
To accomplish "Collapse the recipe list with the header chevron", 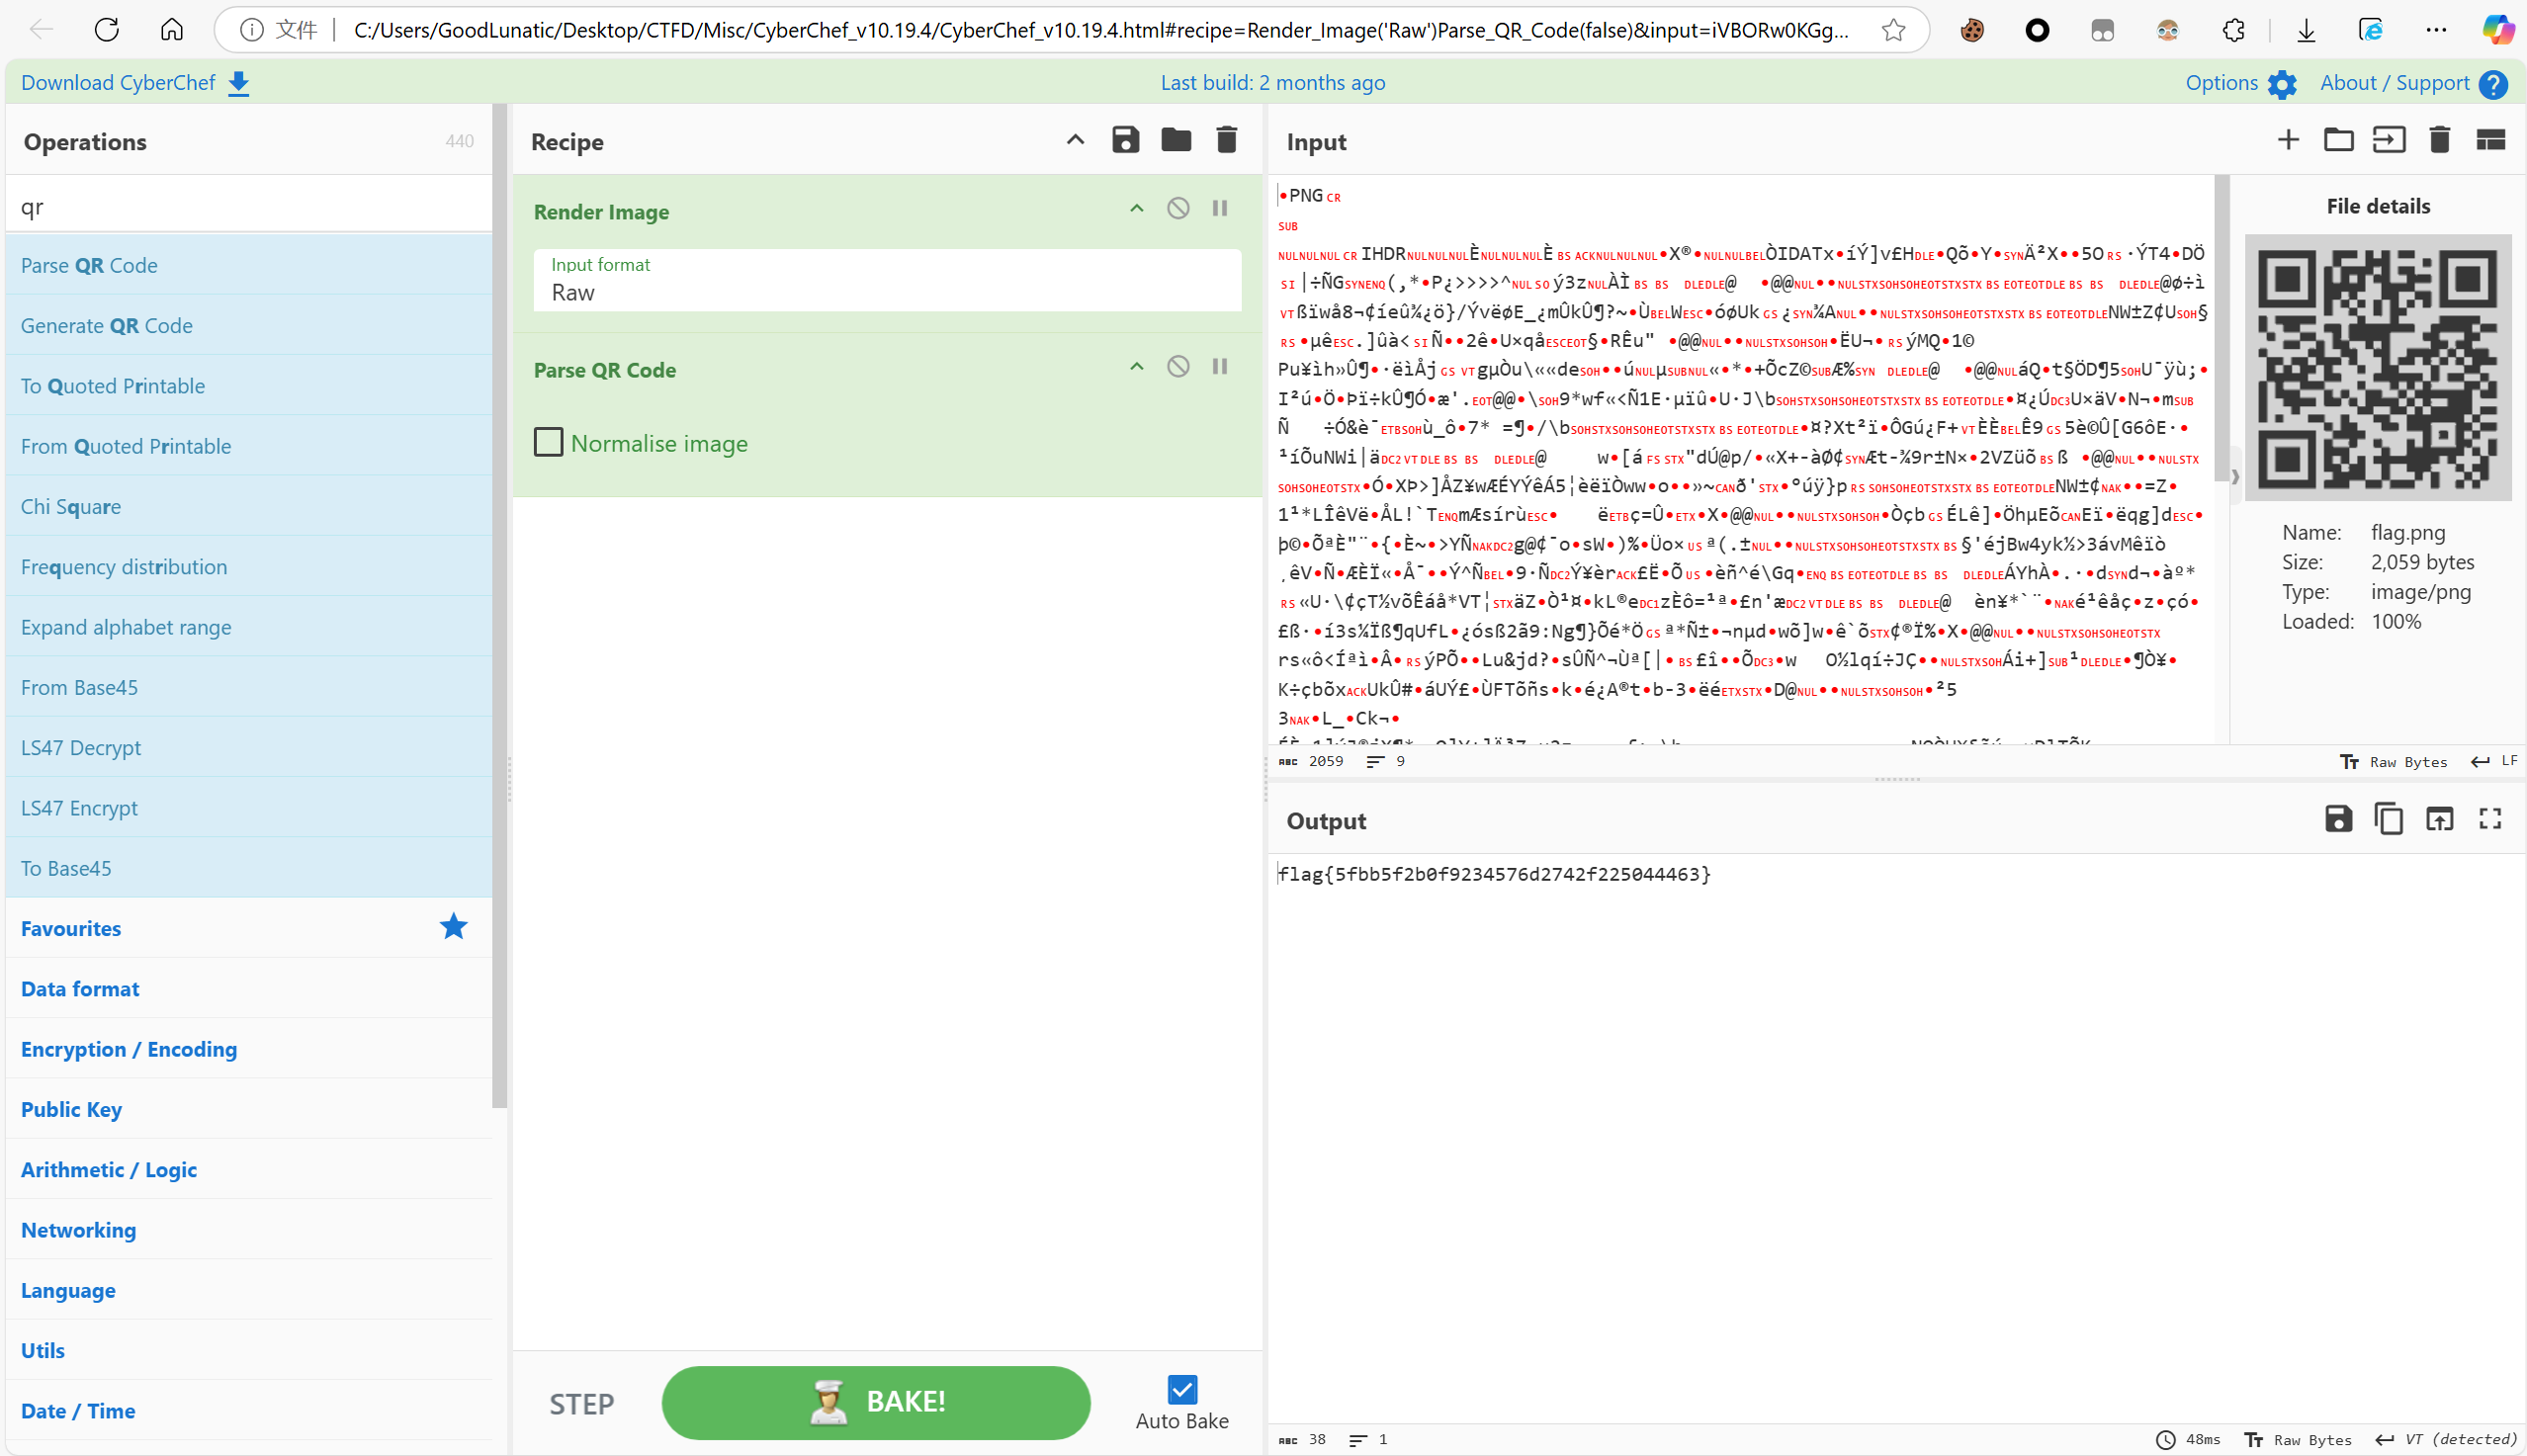I will click(x=1075, y=140).
